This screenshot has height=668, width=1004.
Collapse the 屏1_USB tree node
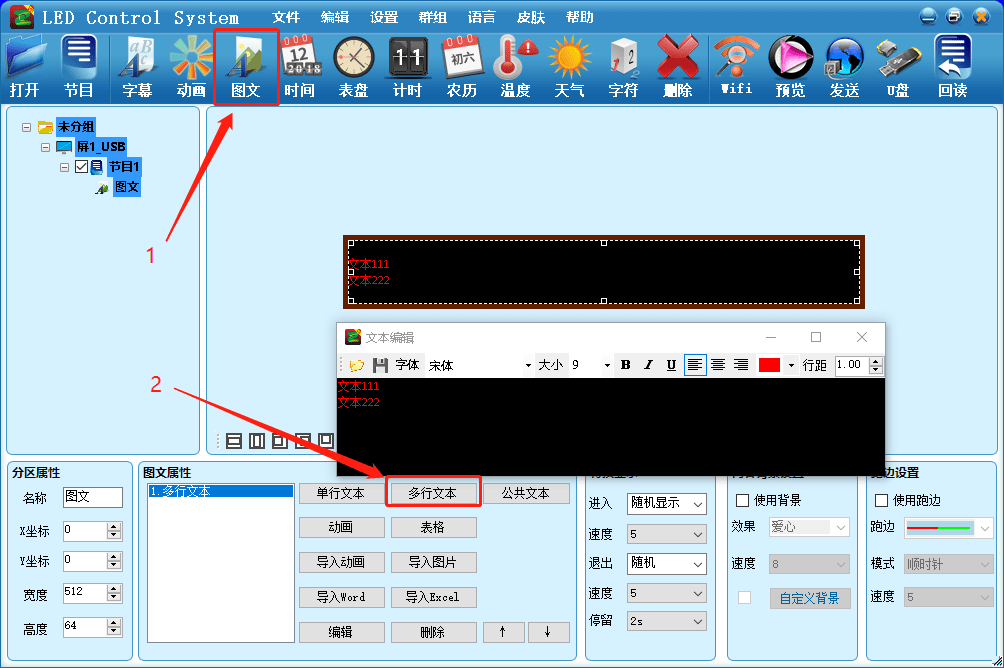click(x=46, y=146)
